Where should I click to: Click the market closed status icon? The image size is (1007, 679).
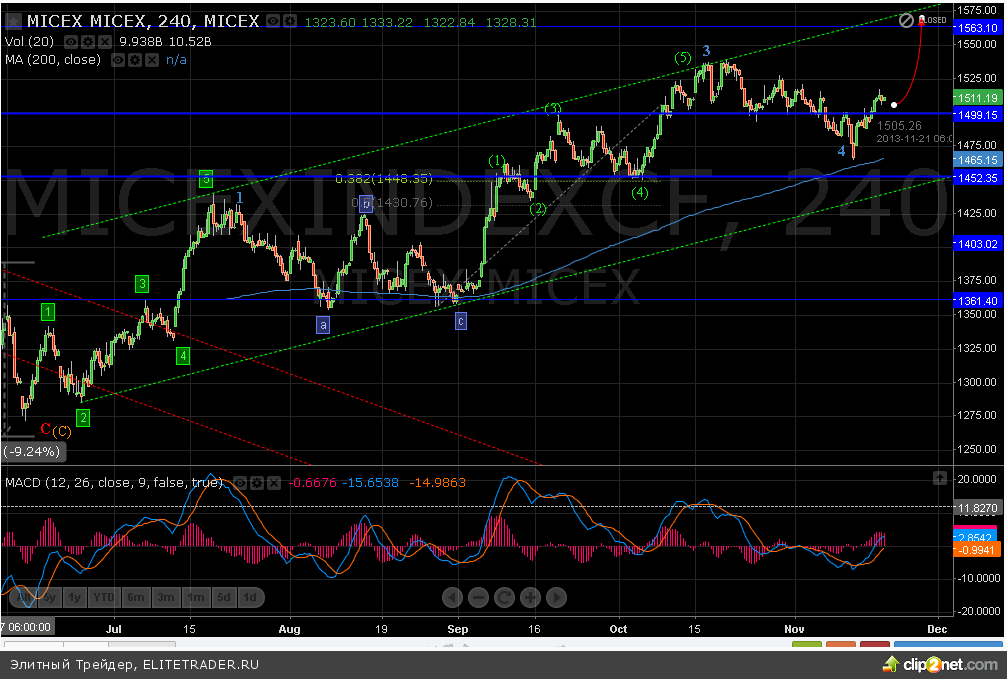click(906, 21)
